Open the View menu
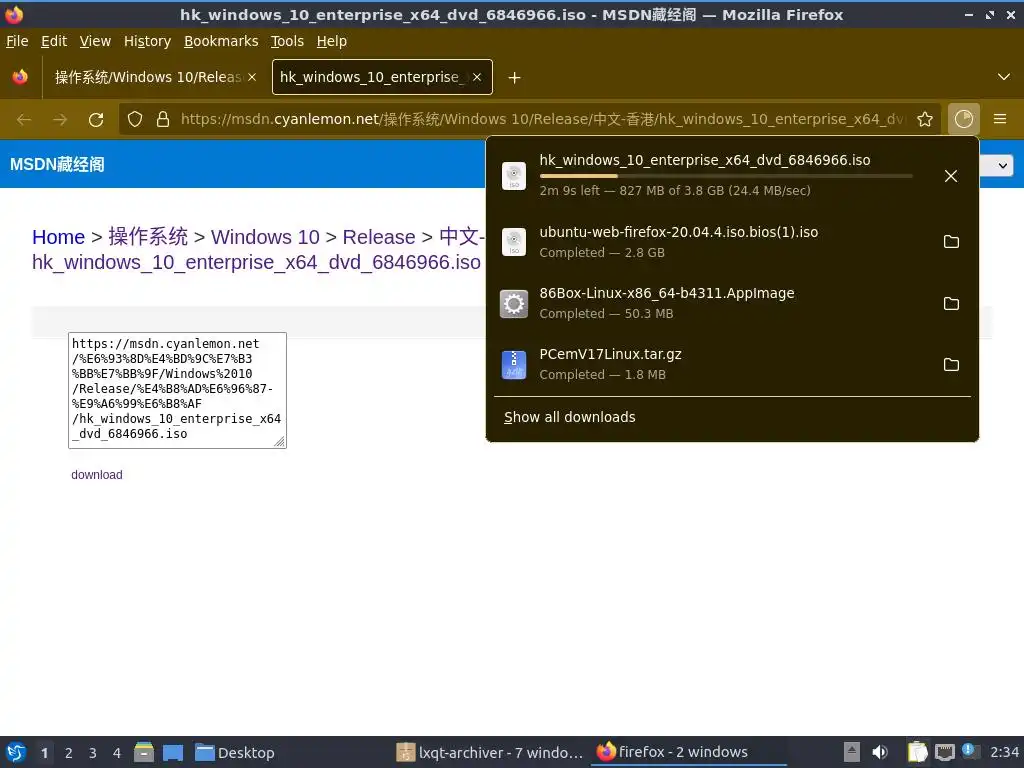 [95, 41]
